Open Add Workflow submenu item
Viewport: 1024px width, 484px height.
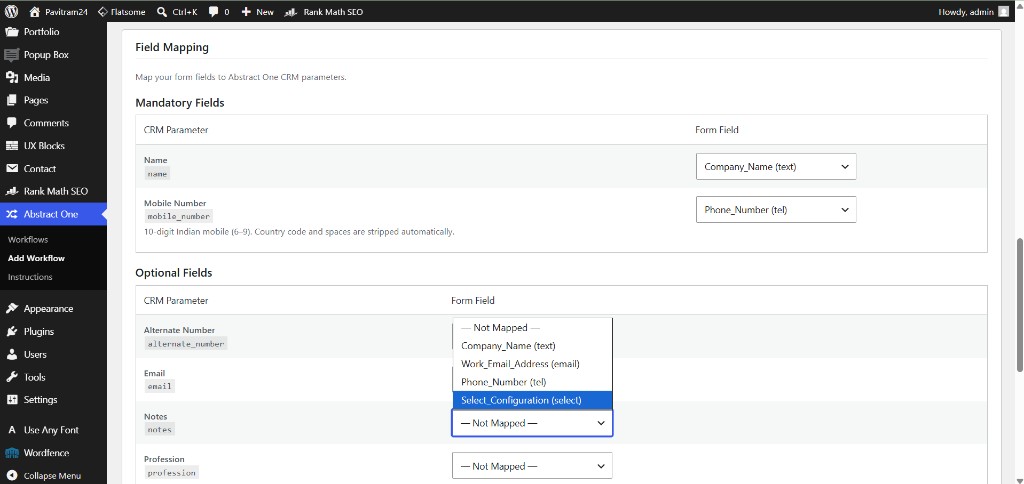tap(37, 258)
